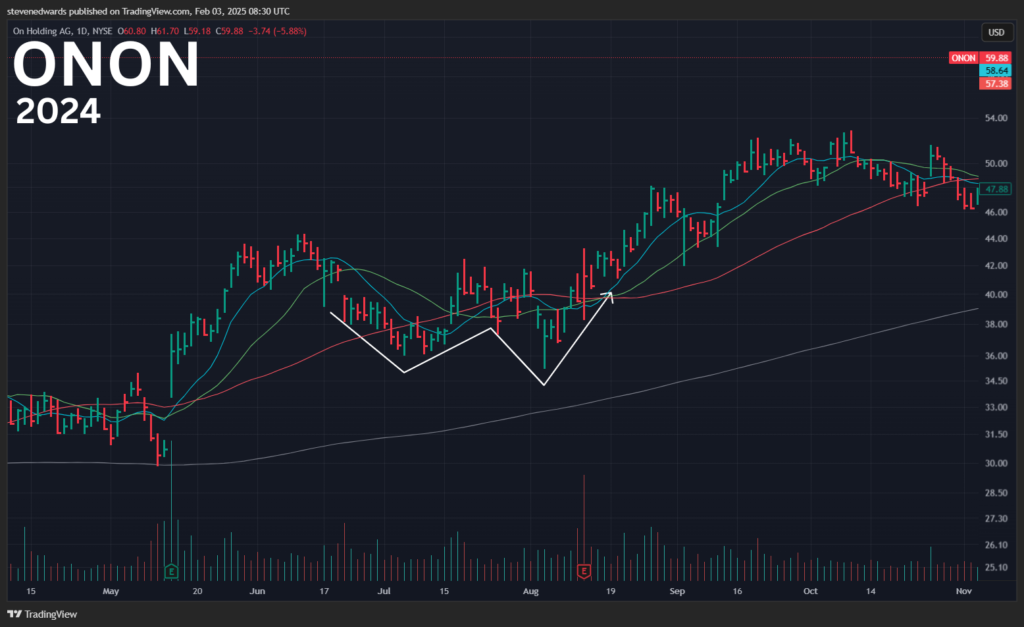Click the 34.50 price axis label
Screen dimensions: 1024x627
(x=996, y=381)
